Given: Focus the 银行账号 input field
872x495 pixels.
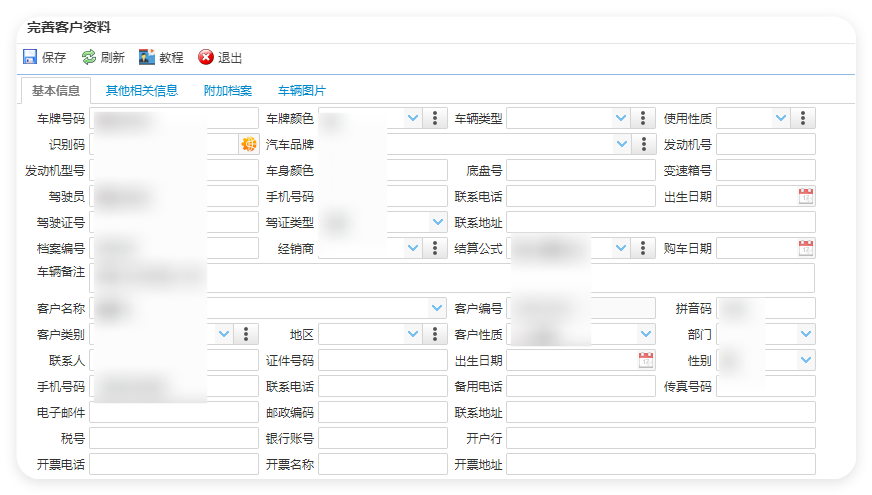Looking at the screenshot, I should tap(383, 438).
